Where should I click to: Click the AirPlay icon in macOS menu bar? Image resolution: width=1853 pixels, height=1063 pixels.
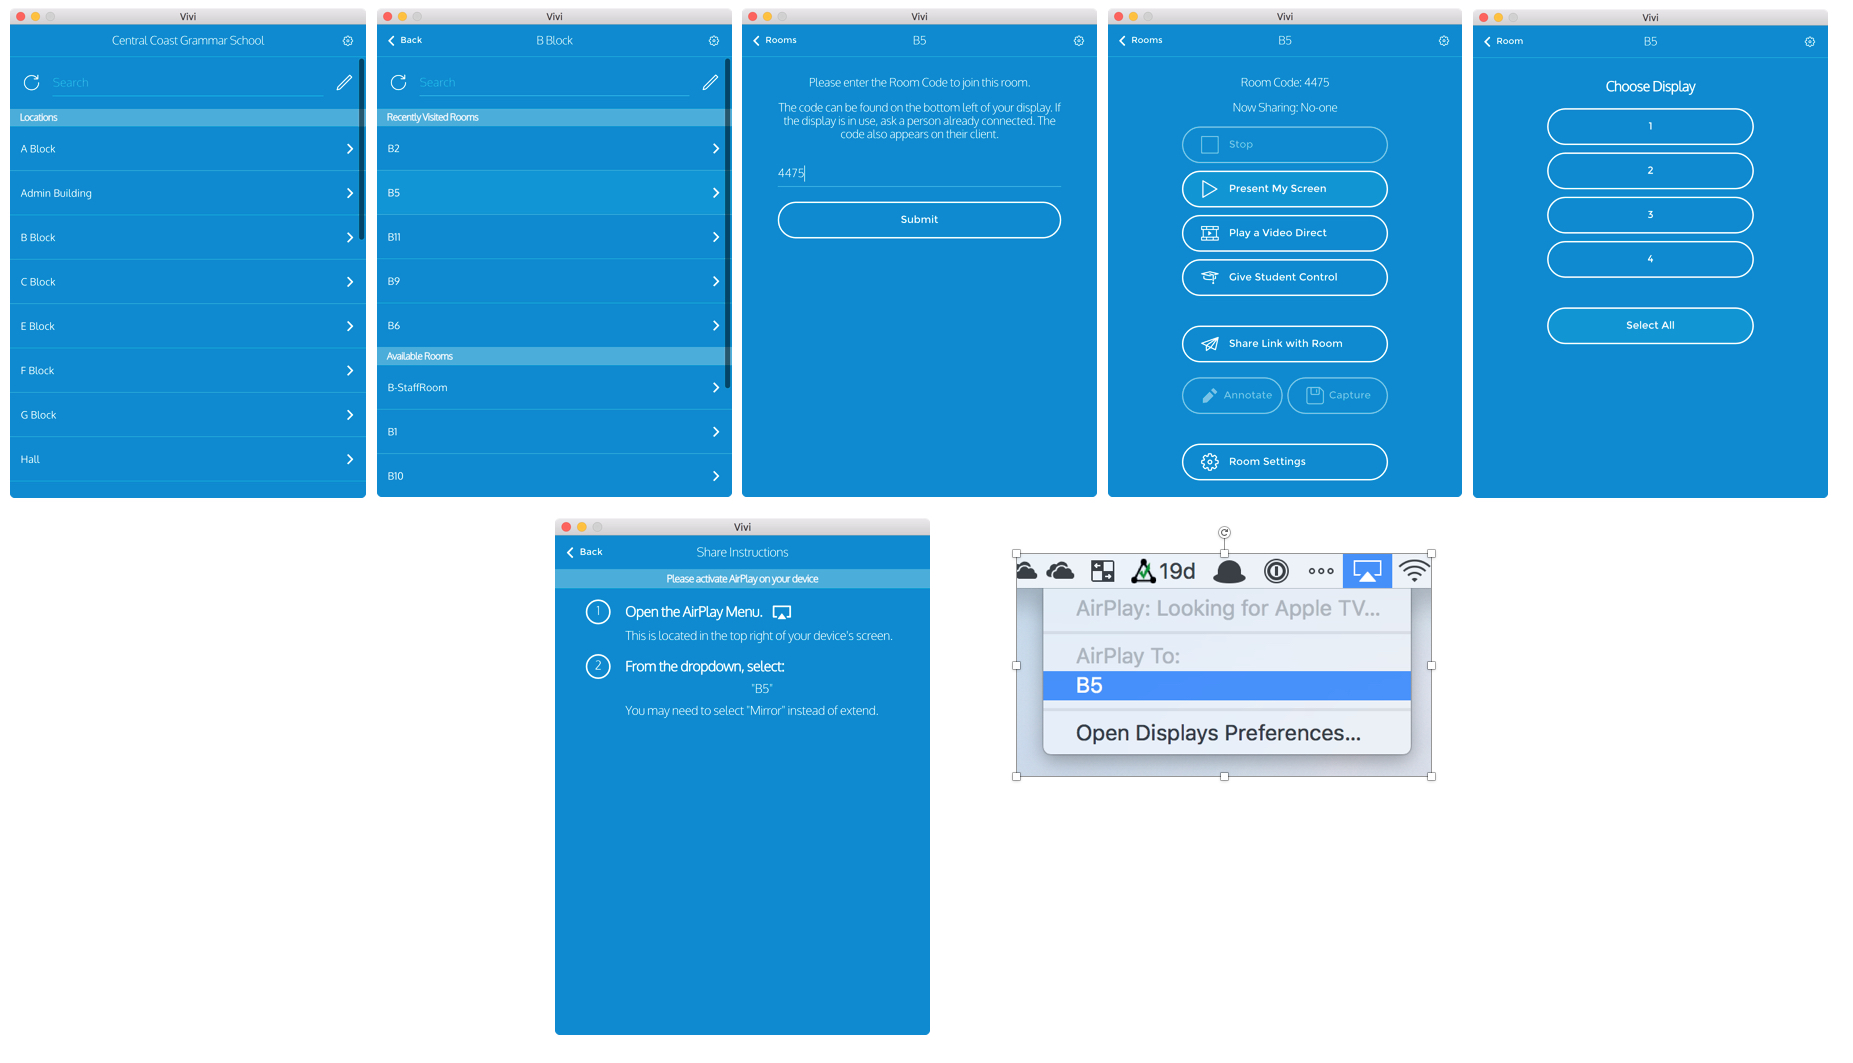pos(1367,571)
